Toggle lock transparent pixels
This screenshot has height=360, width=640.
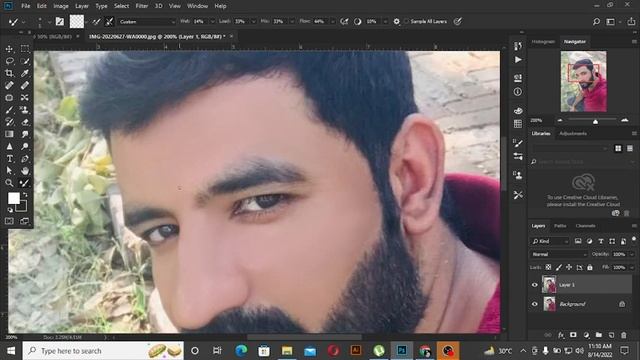point(548,267)
